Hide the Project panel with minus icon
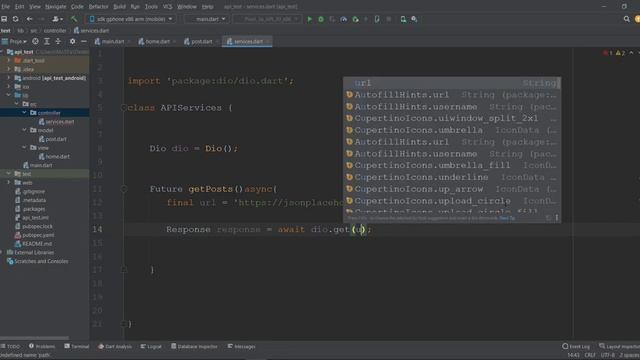640x360 pixels. 84,41
